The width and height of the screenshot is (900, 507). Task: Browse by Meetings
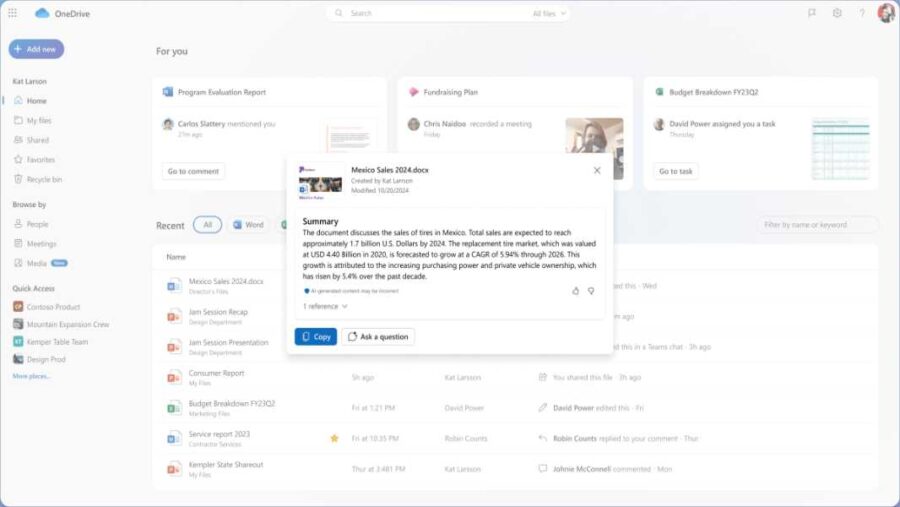click(41, 243)
